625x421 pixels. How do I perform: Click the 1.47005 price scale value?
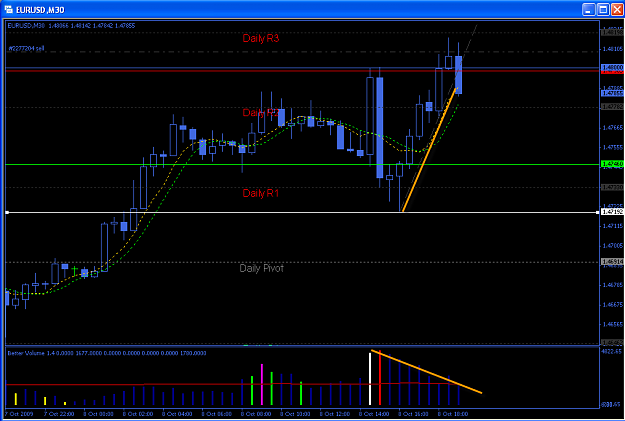coord(613,246)
